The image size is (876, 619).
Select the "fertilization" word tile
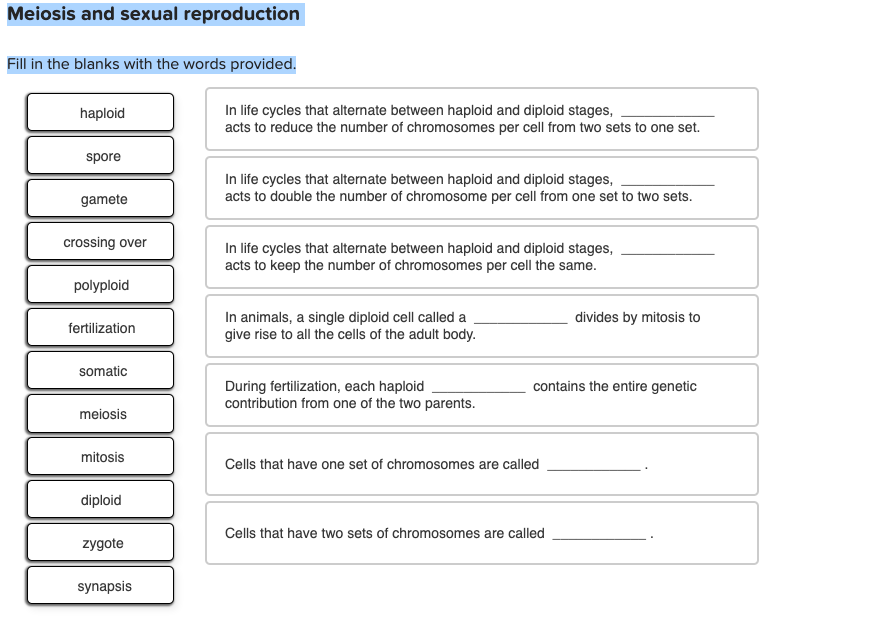pos(100,327)
